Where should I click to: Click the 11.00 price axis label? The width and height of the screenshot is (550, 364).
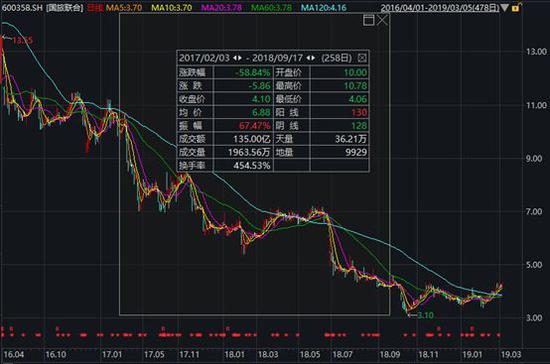click(x=536, y=105)
